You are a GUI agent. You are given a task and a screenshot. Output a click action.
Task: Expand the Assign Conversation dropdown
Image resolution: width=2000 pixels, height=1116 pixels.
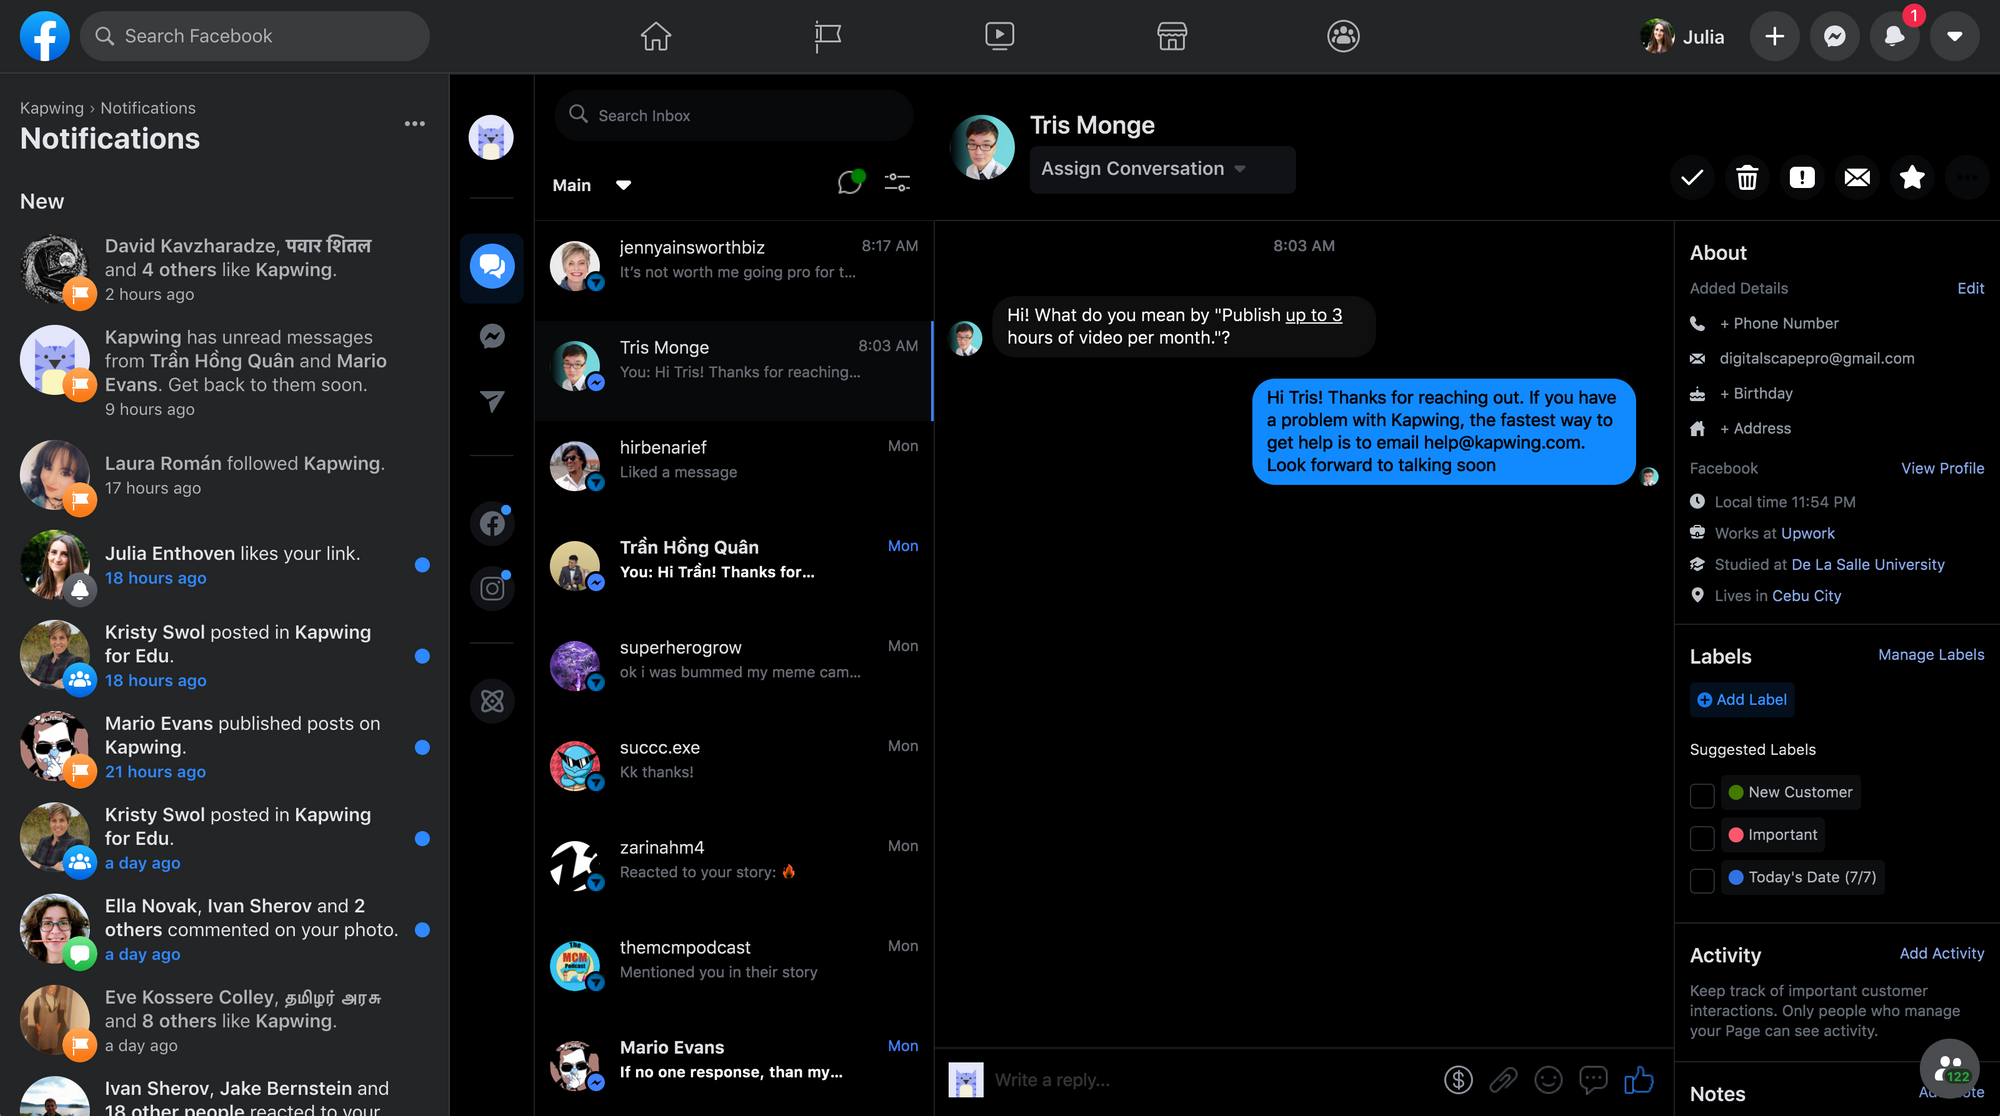pyautogui.click(x=1162, y=169)
